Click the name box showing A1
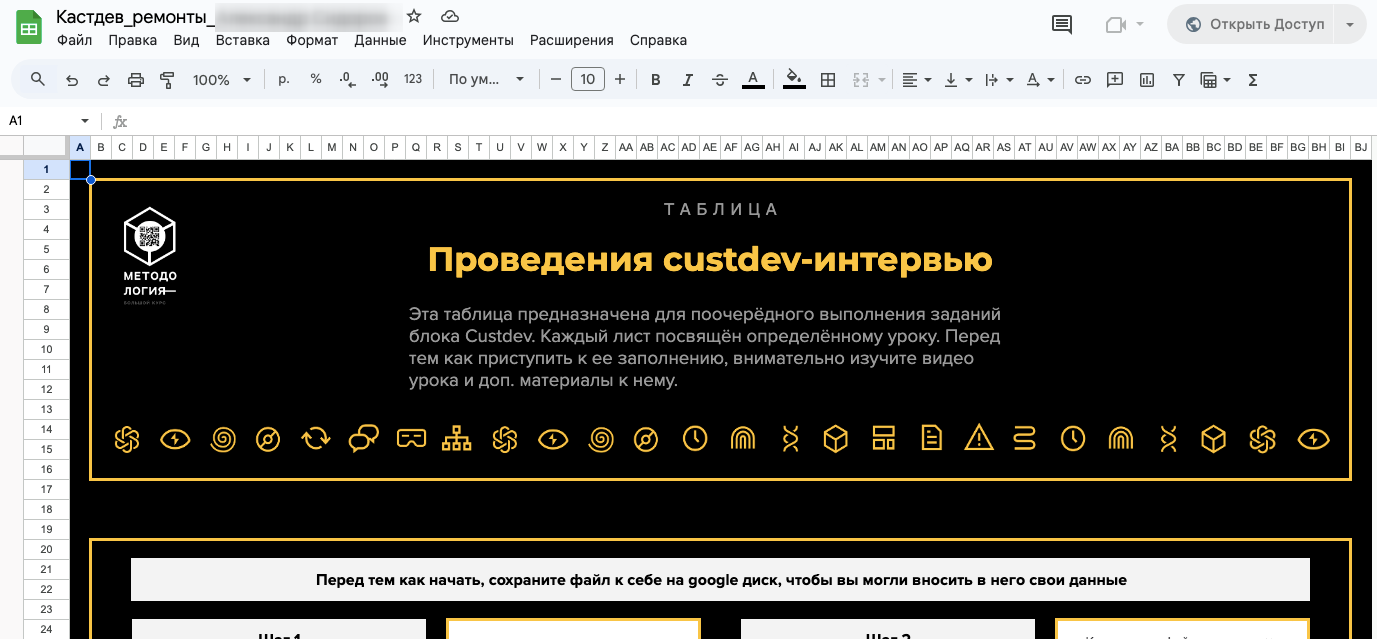Image resolution: width=1377 pixels, height=639 pixels. [x=40, y=121]
